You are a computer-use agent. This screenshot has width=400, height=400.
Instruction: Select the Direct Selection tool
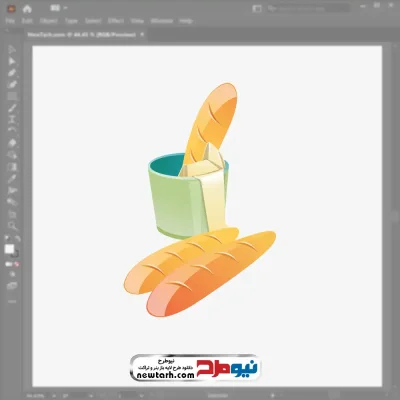[12, 61]
